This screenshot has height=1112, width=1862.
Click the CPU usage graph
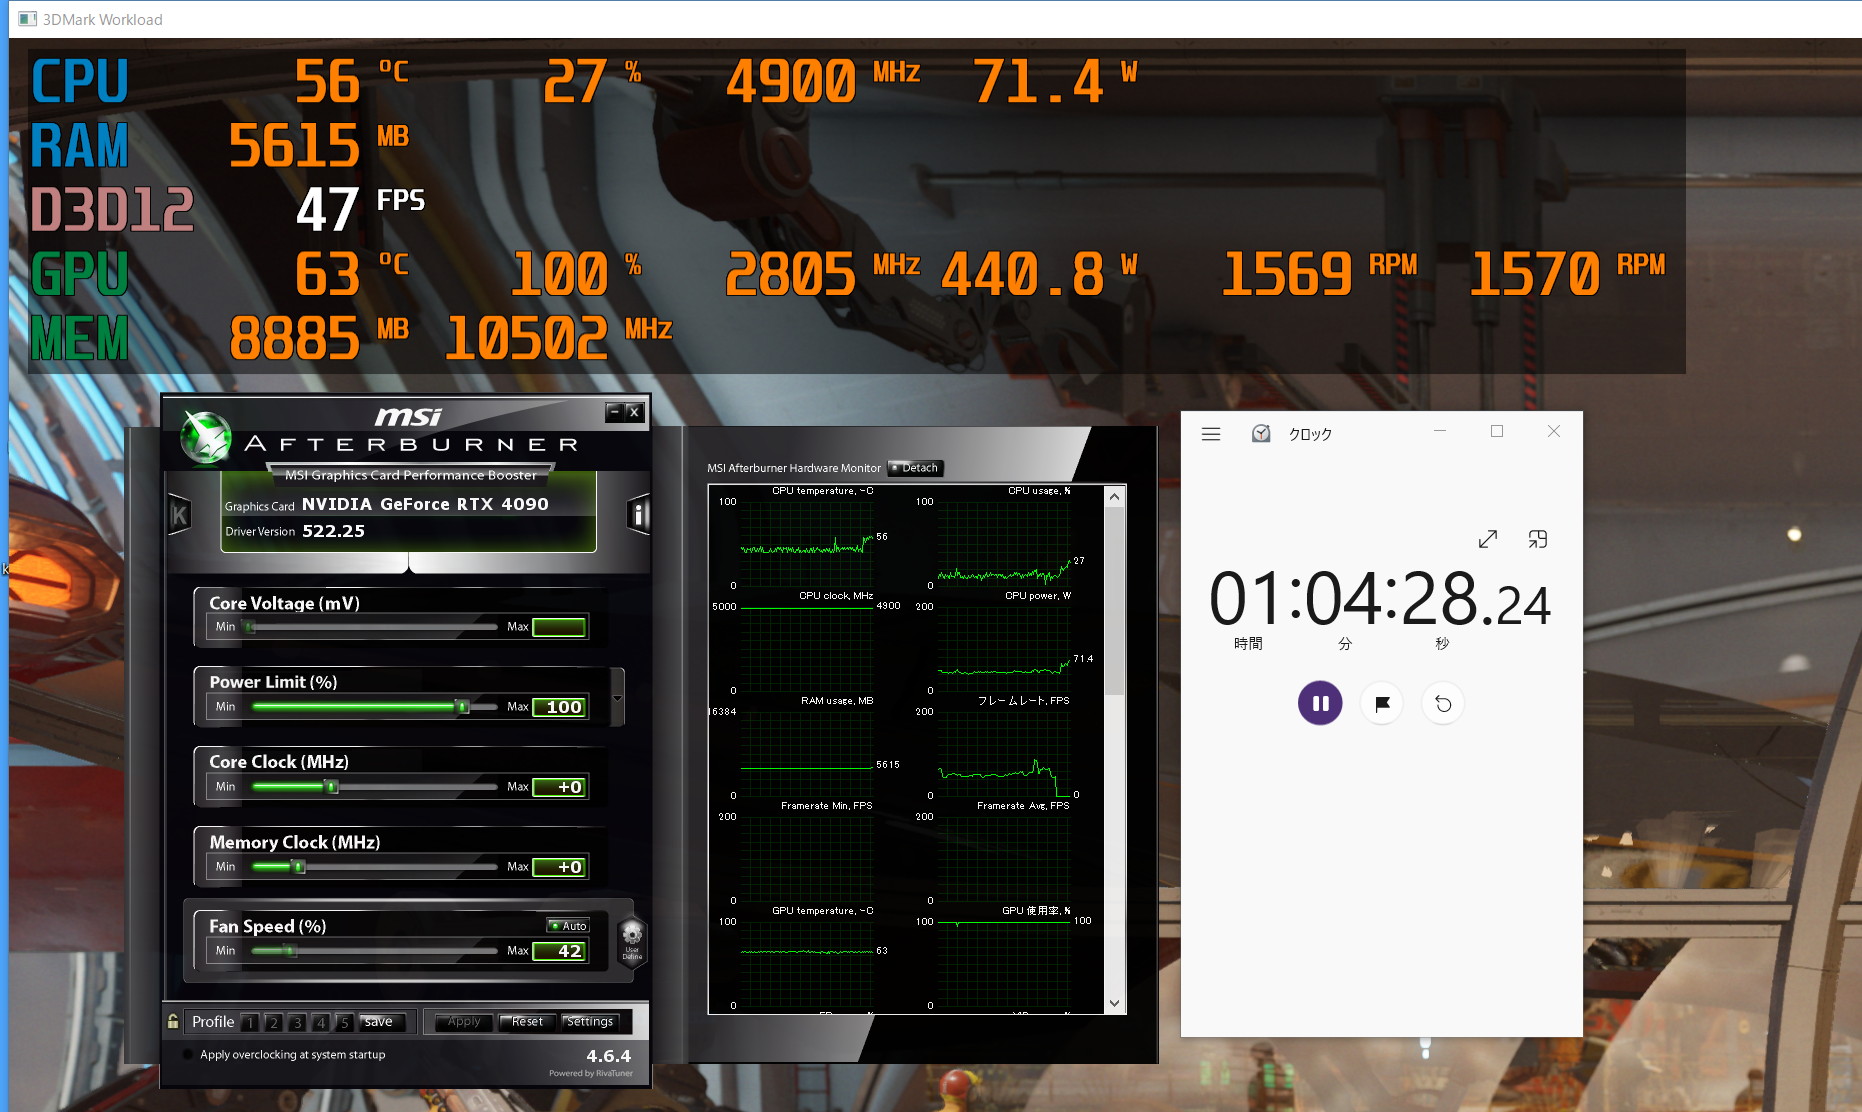(x=1003, y=543)
